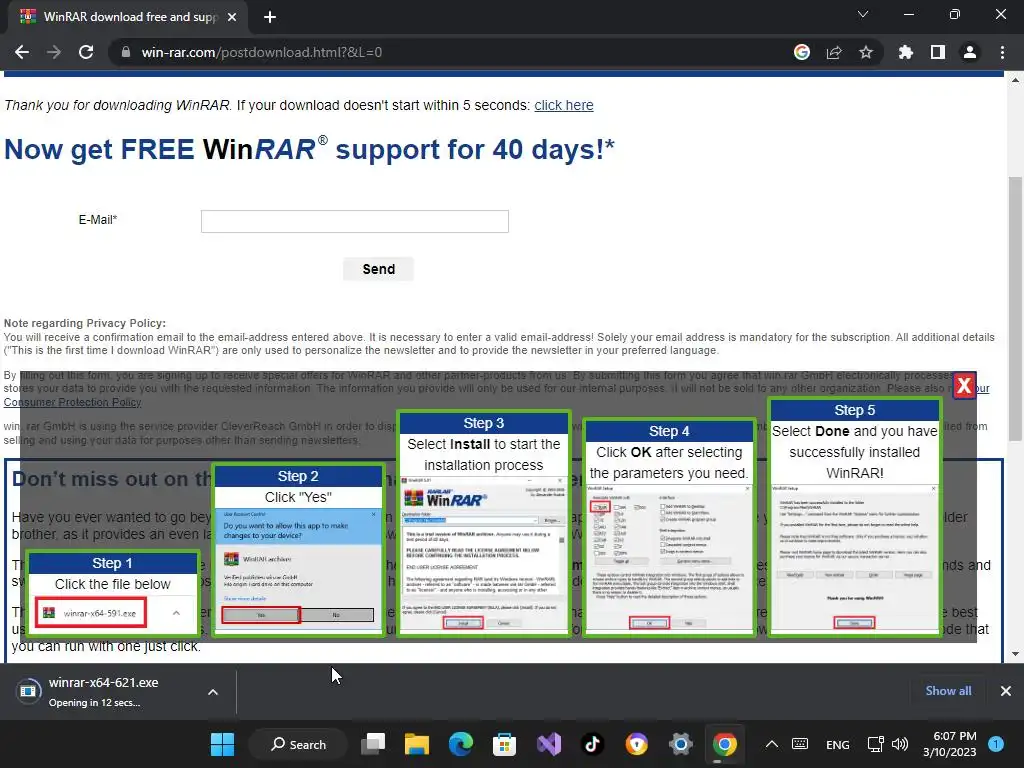The width and height of the screenshot is (1024, 768).
Task: Open the Consumer Protection Policy link
Action: 72,402
